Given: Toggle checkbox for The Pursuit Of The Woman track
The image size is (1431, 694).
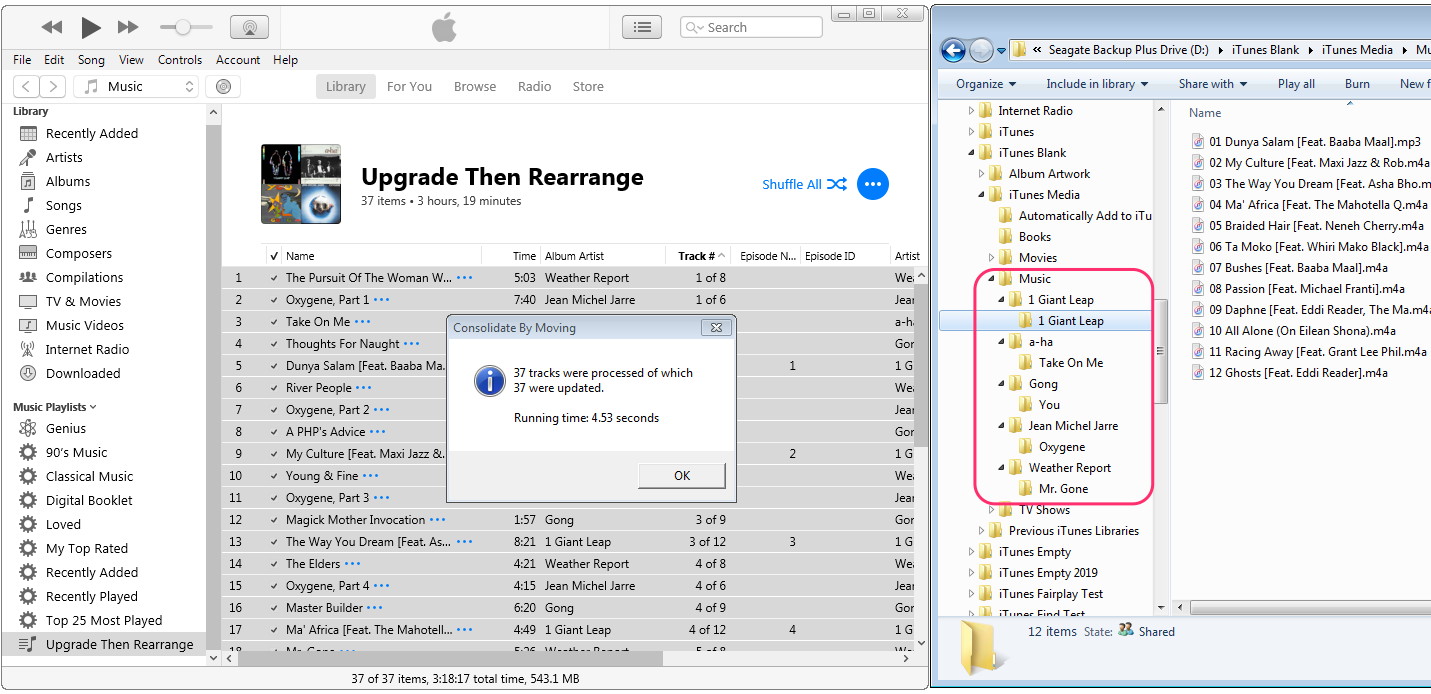Looking at the screenshot, I should pyautogui.click(x=274, y=278).
